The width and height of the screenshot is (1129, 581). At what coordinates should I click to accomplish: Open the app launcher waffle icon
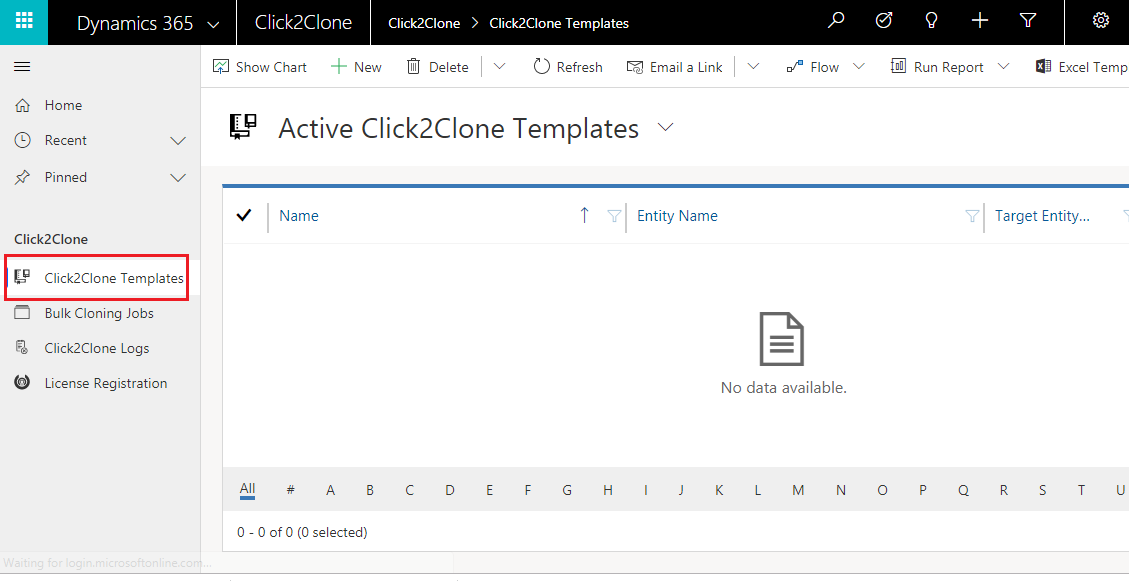pyautogui.click(x=24, y=22)
